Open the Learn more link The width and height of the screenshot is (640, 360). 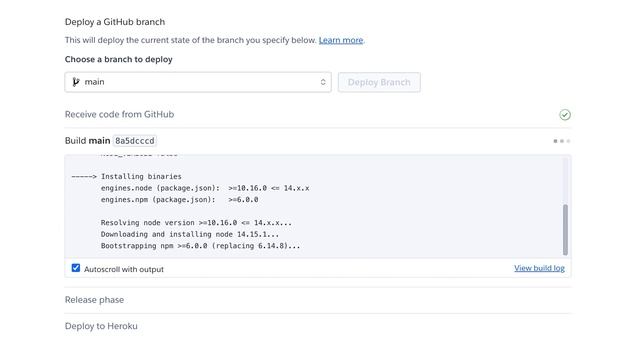341,40
